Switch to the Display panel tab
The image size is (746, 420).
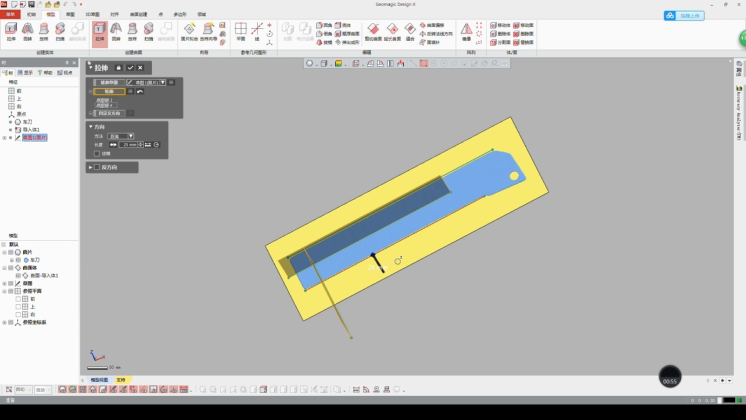26,72
